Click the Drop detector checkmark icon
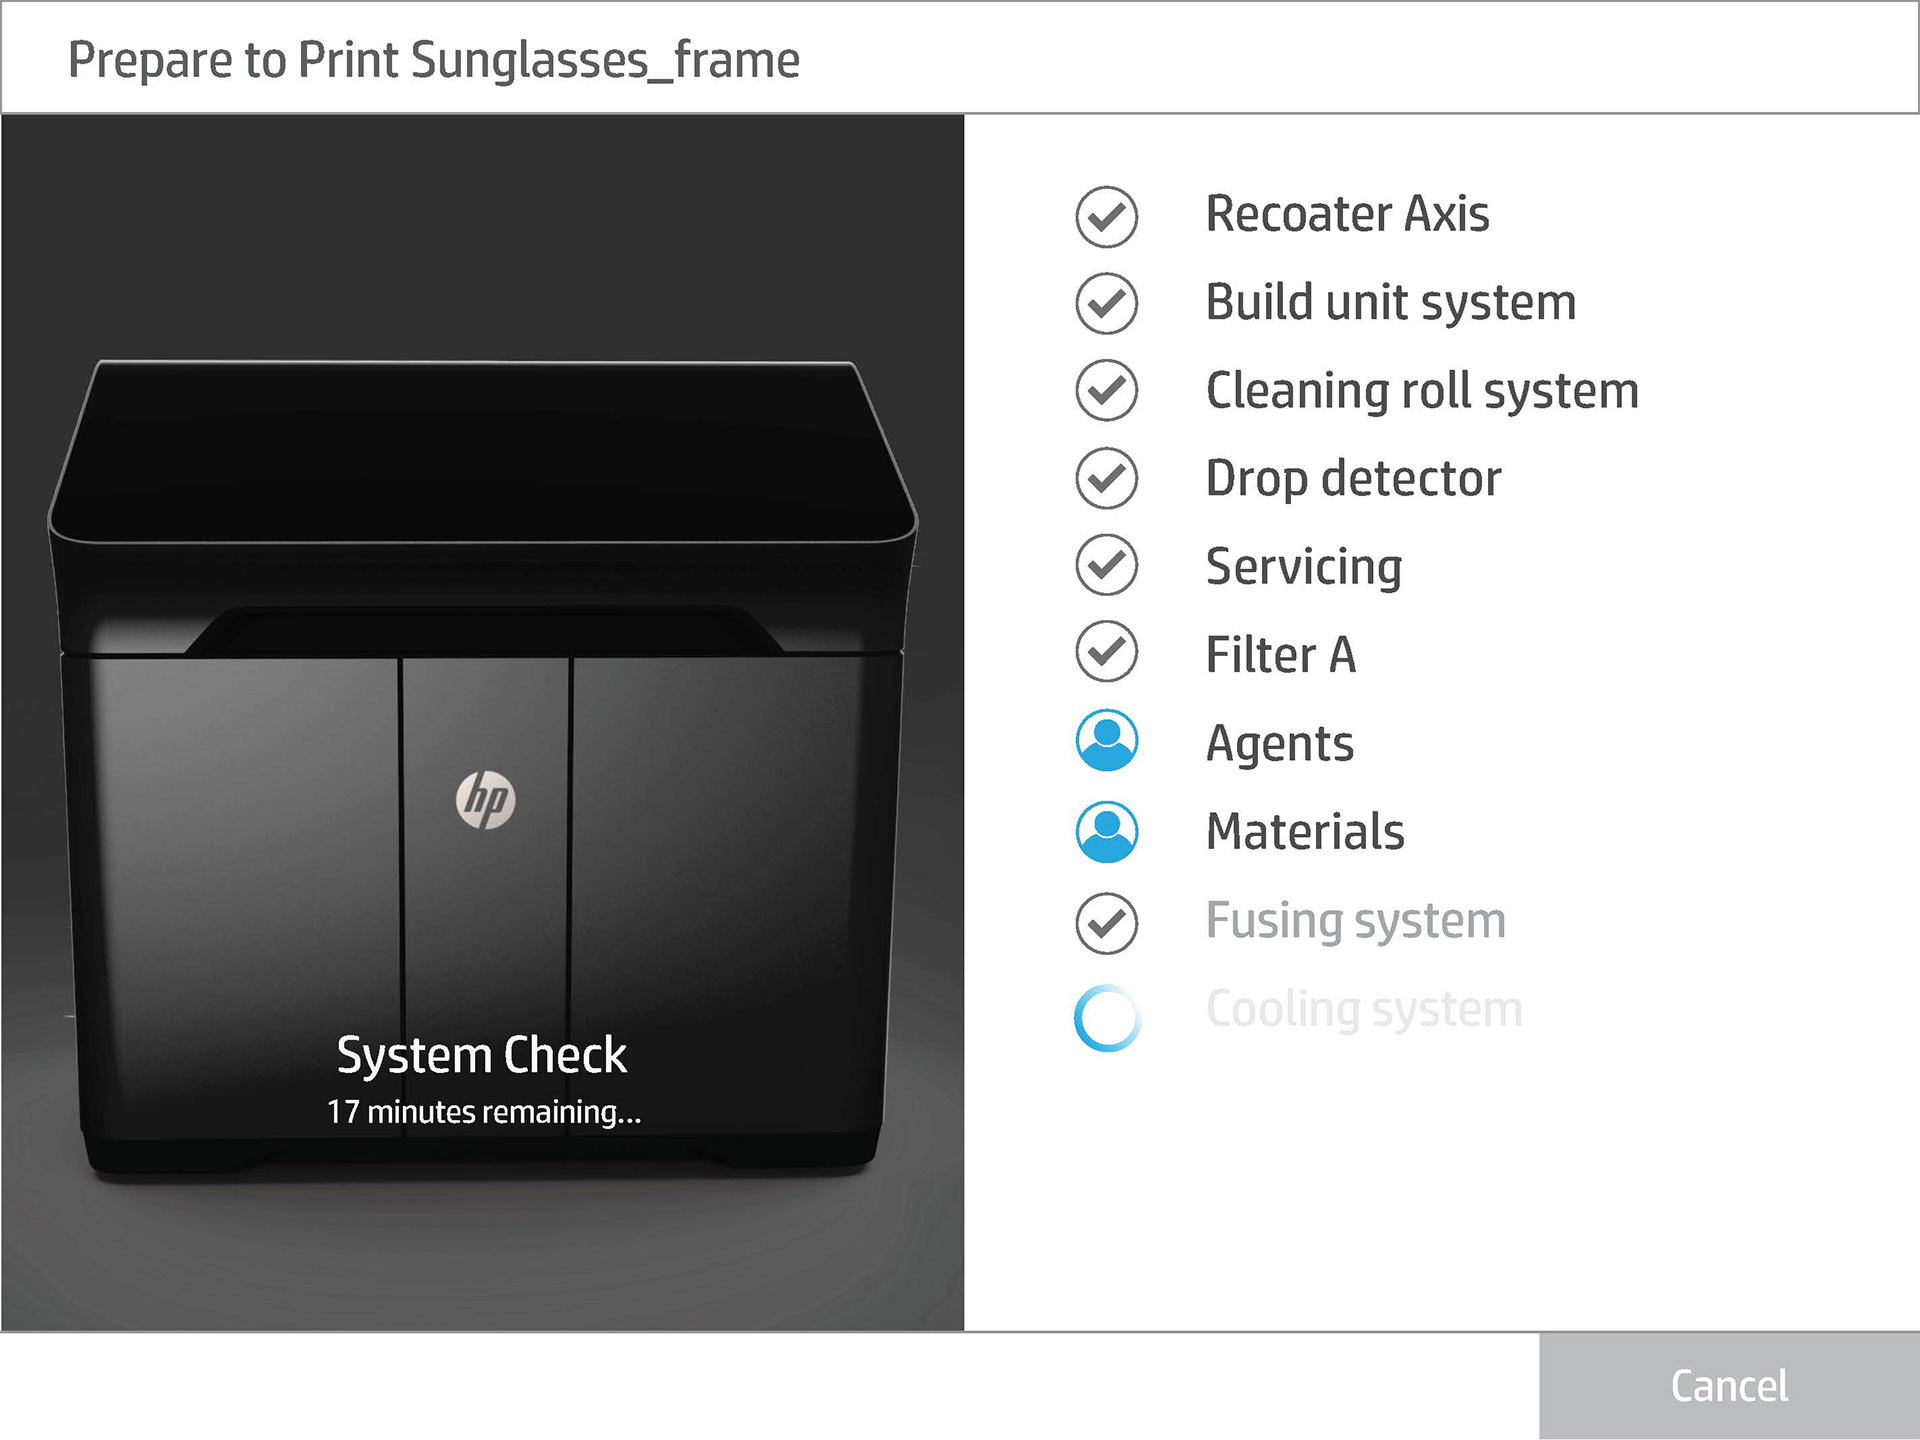The width and height of the screenshot is (1920, 1440). (x=1106, y=478)
